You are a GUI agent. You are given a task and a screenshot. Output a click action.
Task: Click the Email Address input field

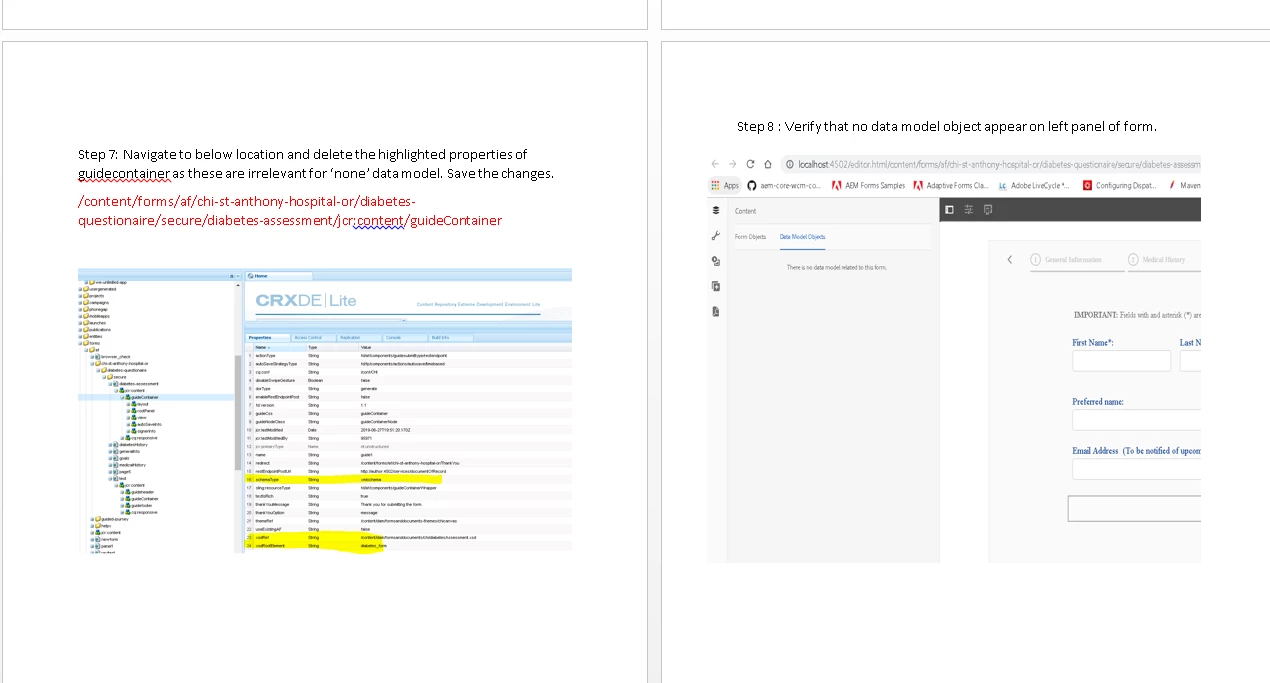pos(1136,469)
